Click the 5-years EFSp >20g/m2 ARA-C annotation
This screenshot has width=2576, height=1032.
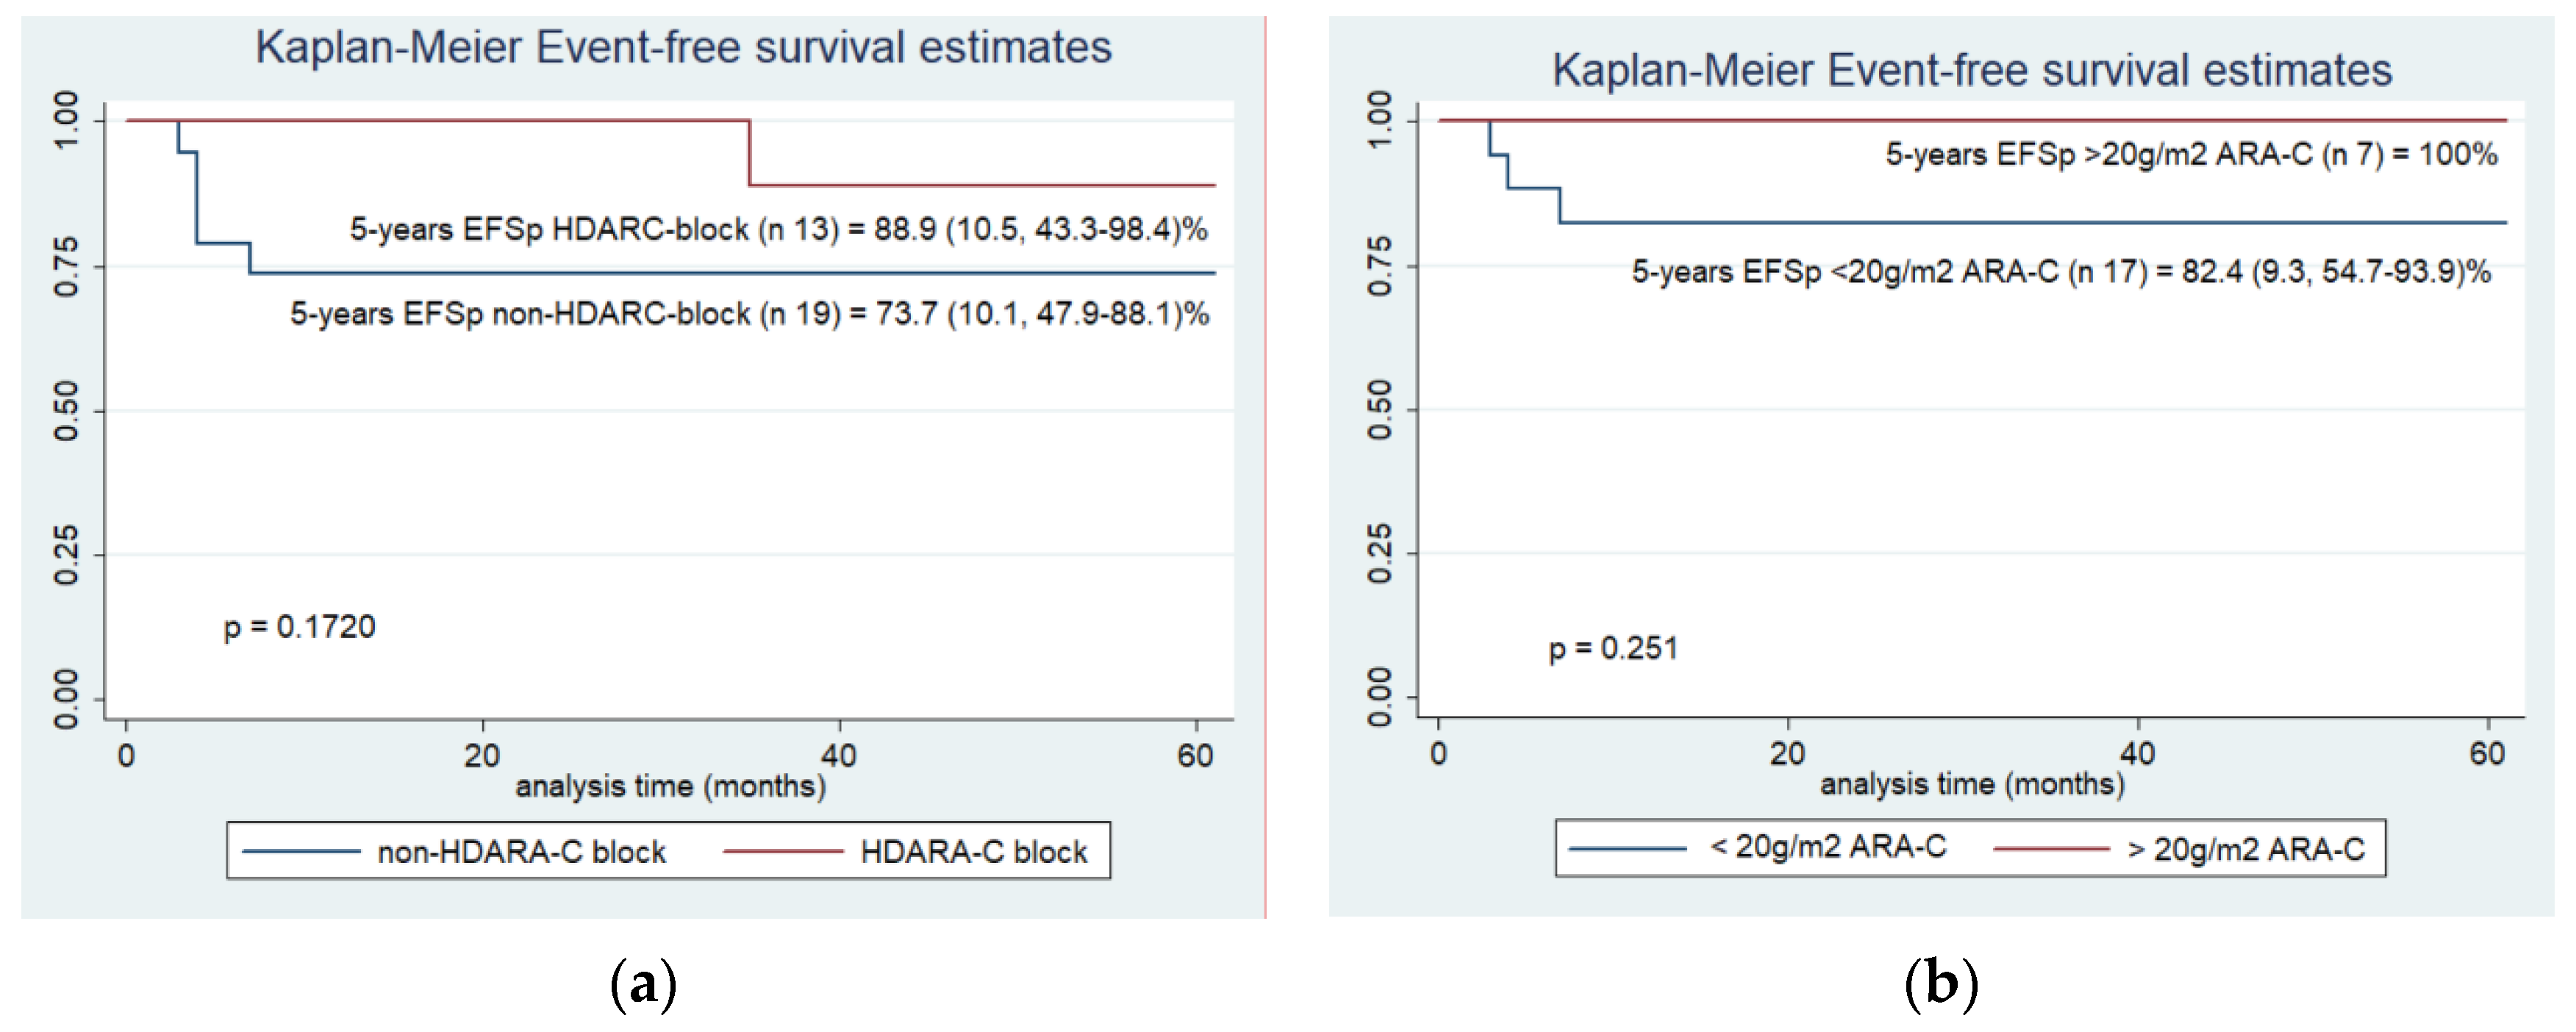click(x=2191, y=155)
